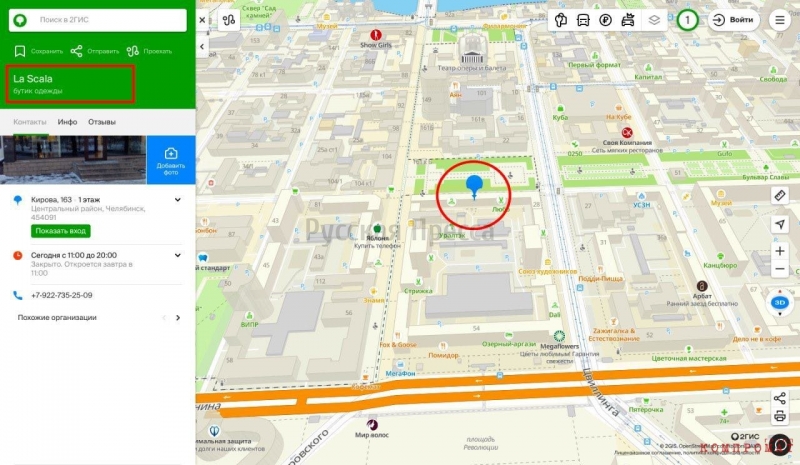Click the La Scala title header
The image size is (800, 465).
(x=33, y=79)
